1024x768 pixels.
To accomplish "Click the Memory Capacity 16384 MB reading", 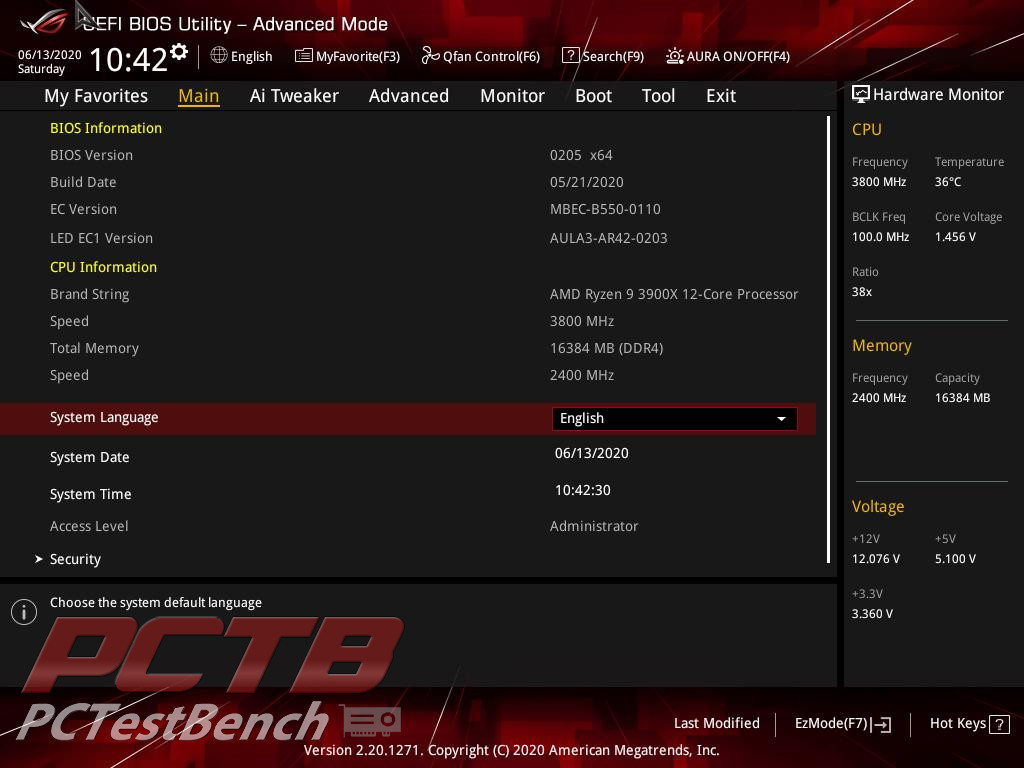I will pos(963,397).
